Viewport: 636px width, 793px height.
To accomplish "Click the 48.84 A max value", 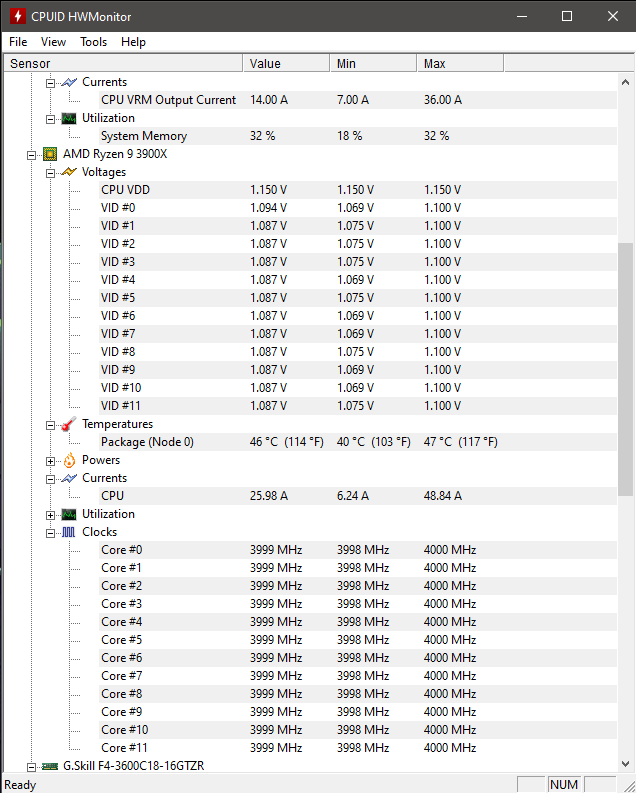I will tap(442, 496).
